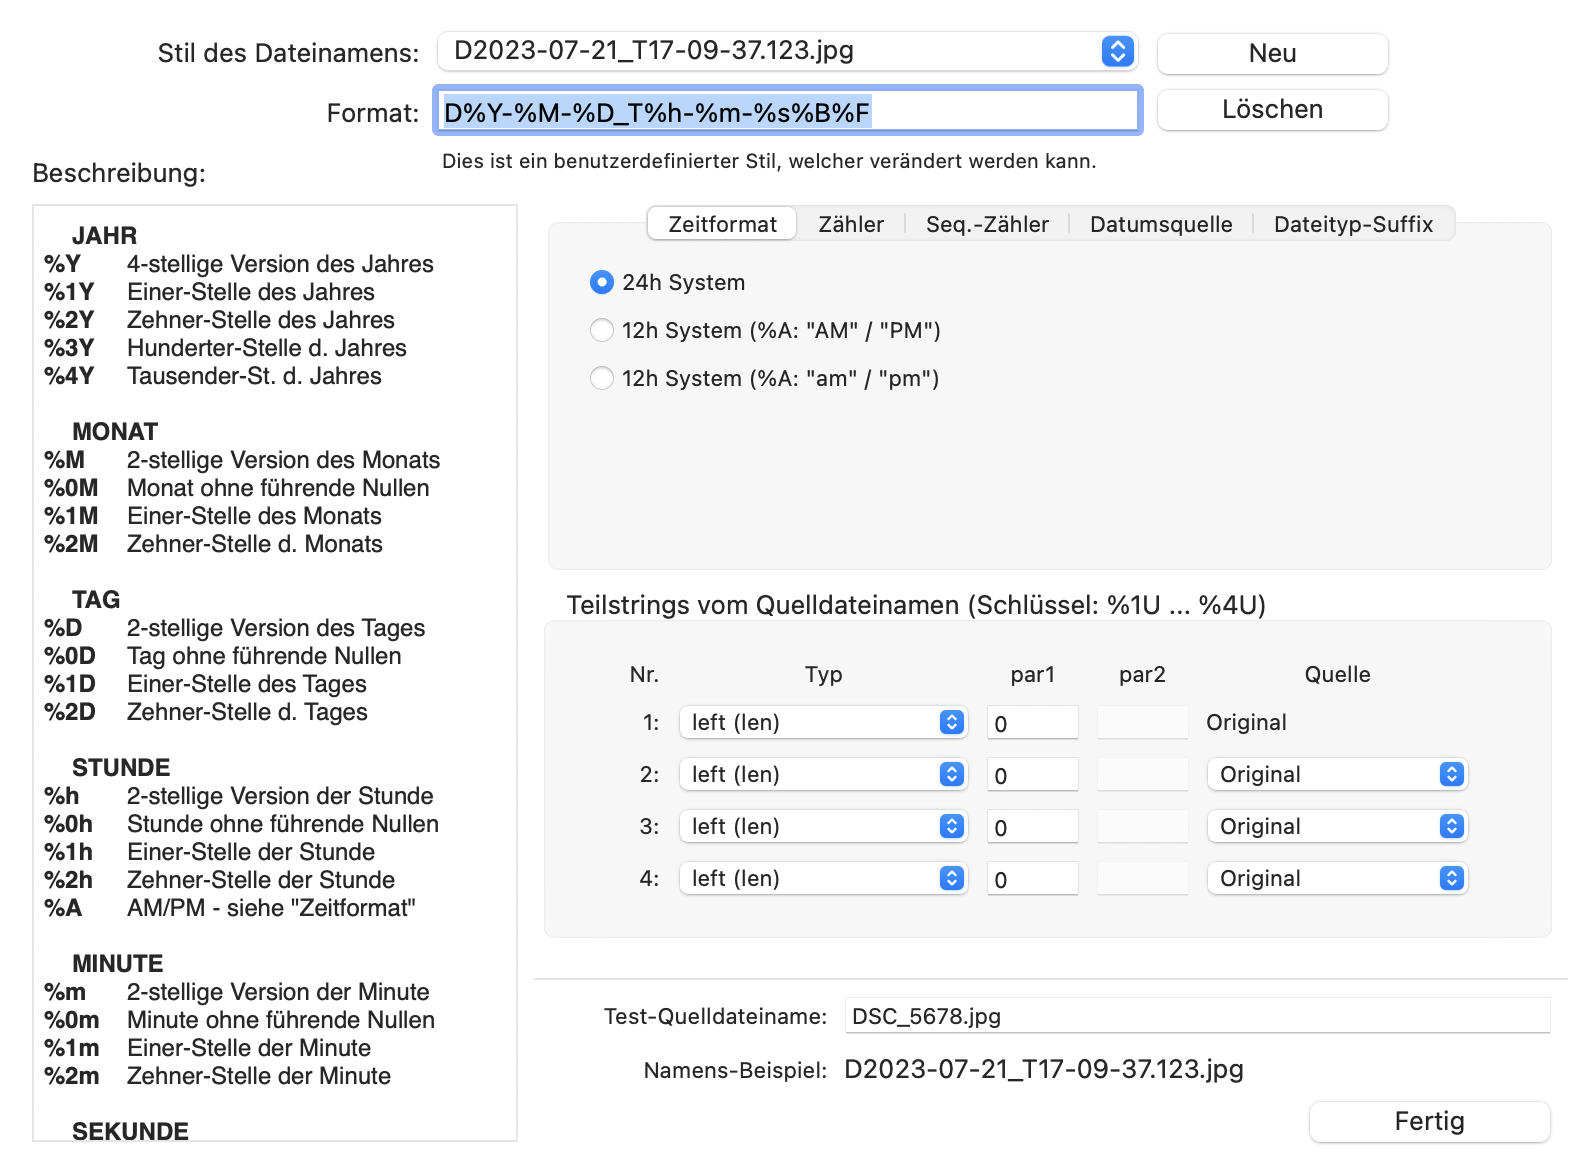Click into the Format text field
1574x1170 pixels.
787,112
